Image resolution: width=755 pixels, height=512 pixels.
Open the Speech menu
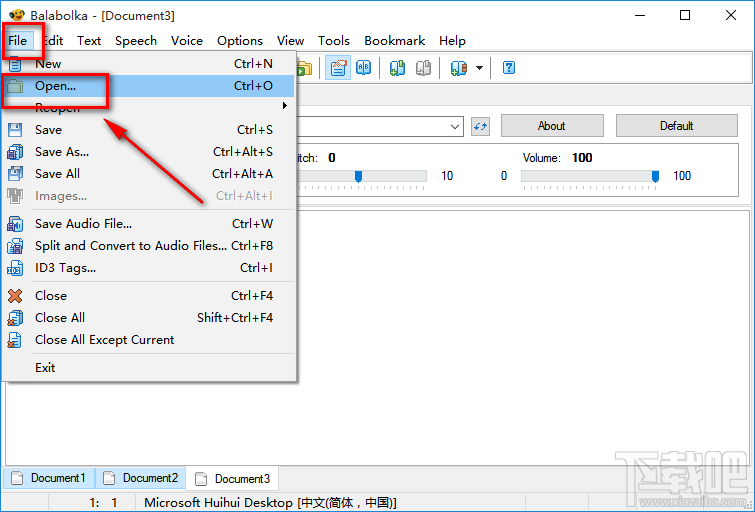point(136,41)
